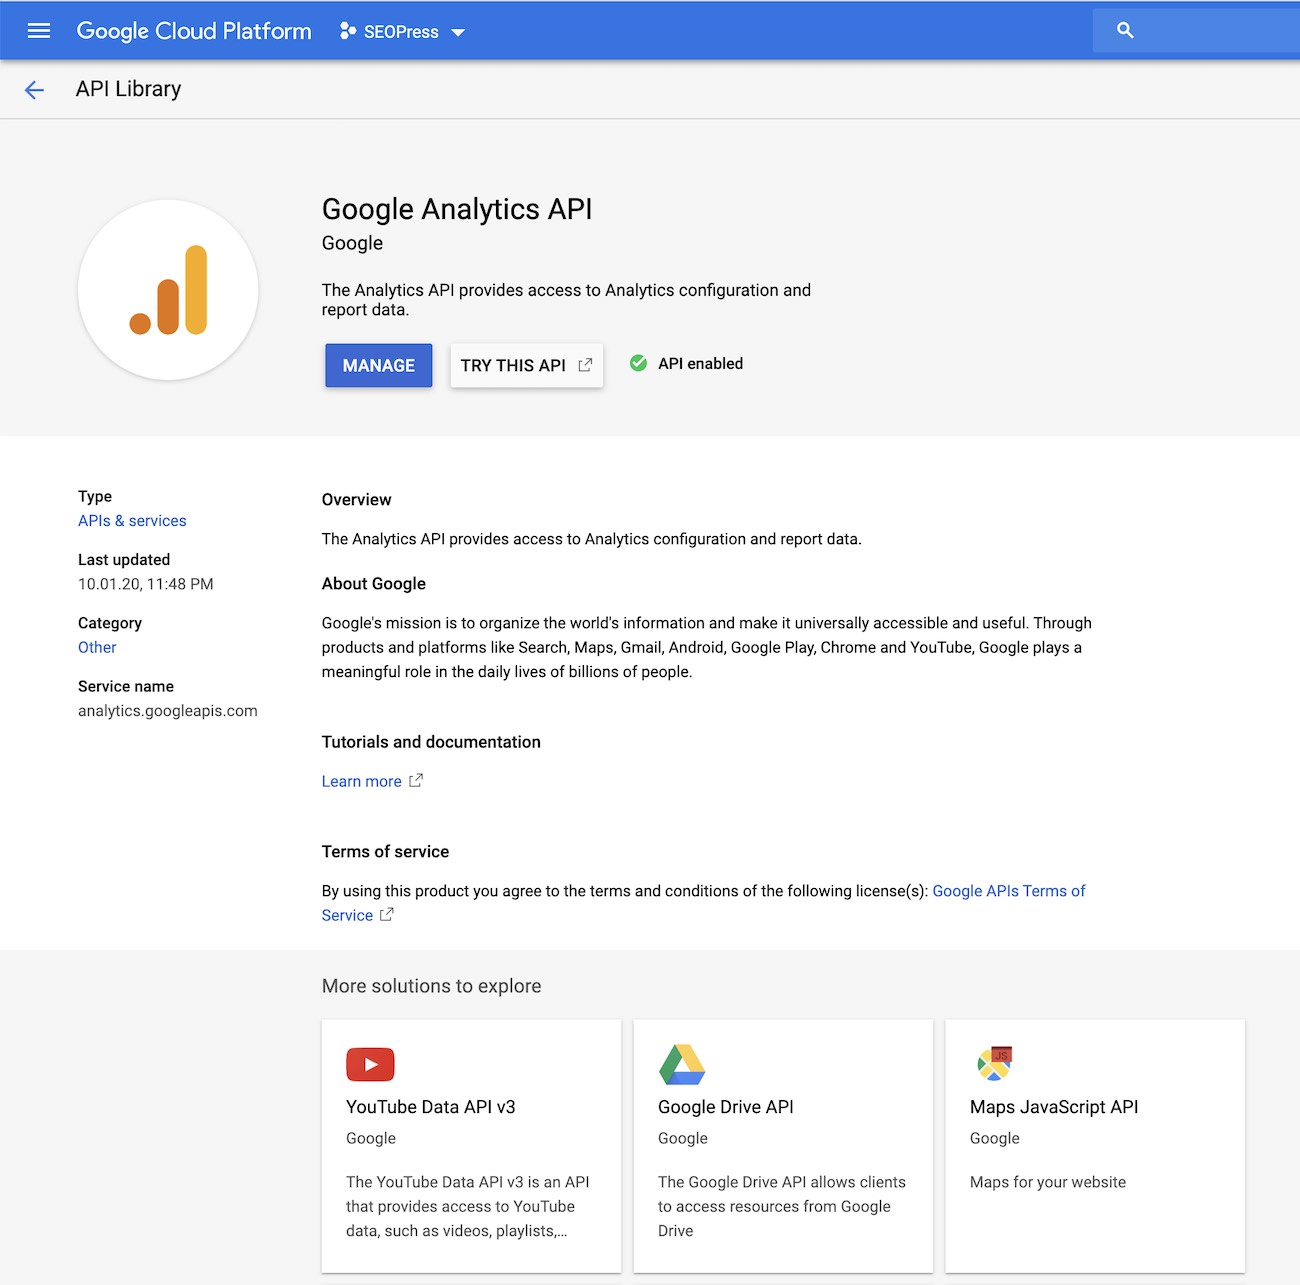This screenshot has width=1300, height=1285.
Task: Click the Google Analytics logo image
Action: pos(168,290)
